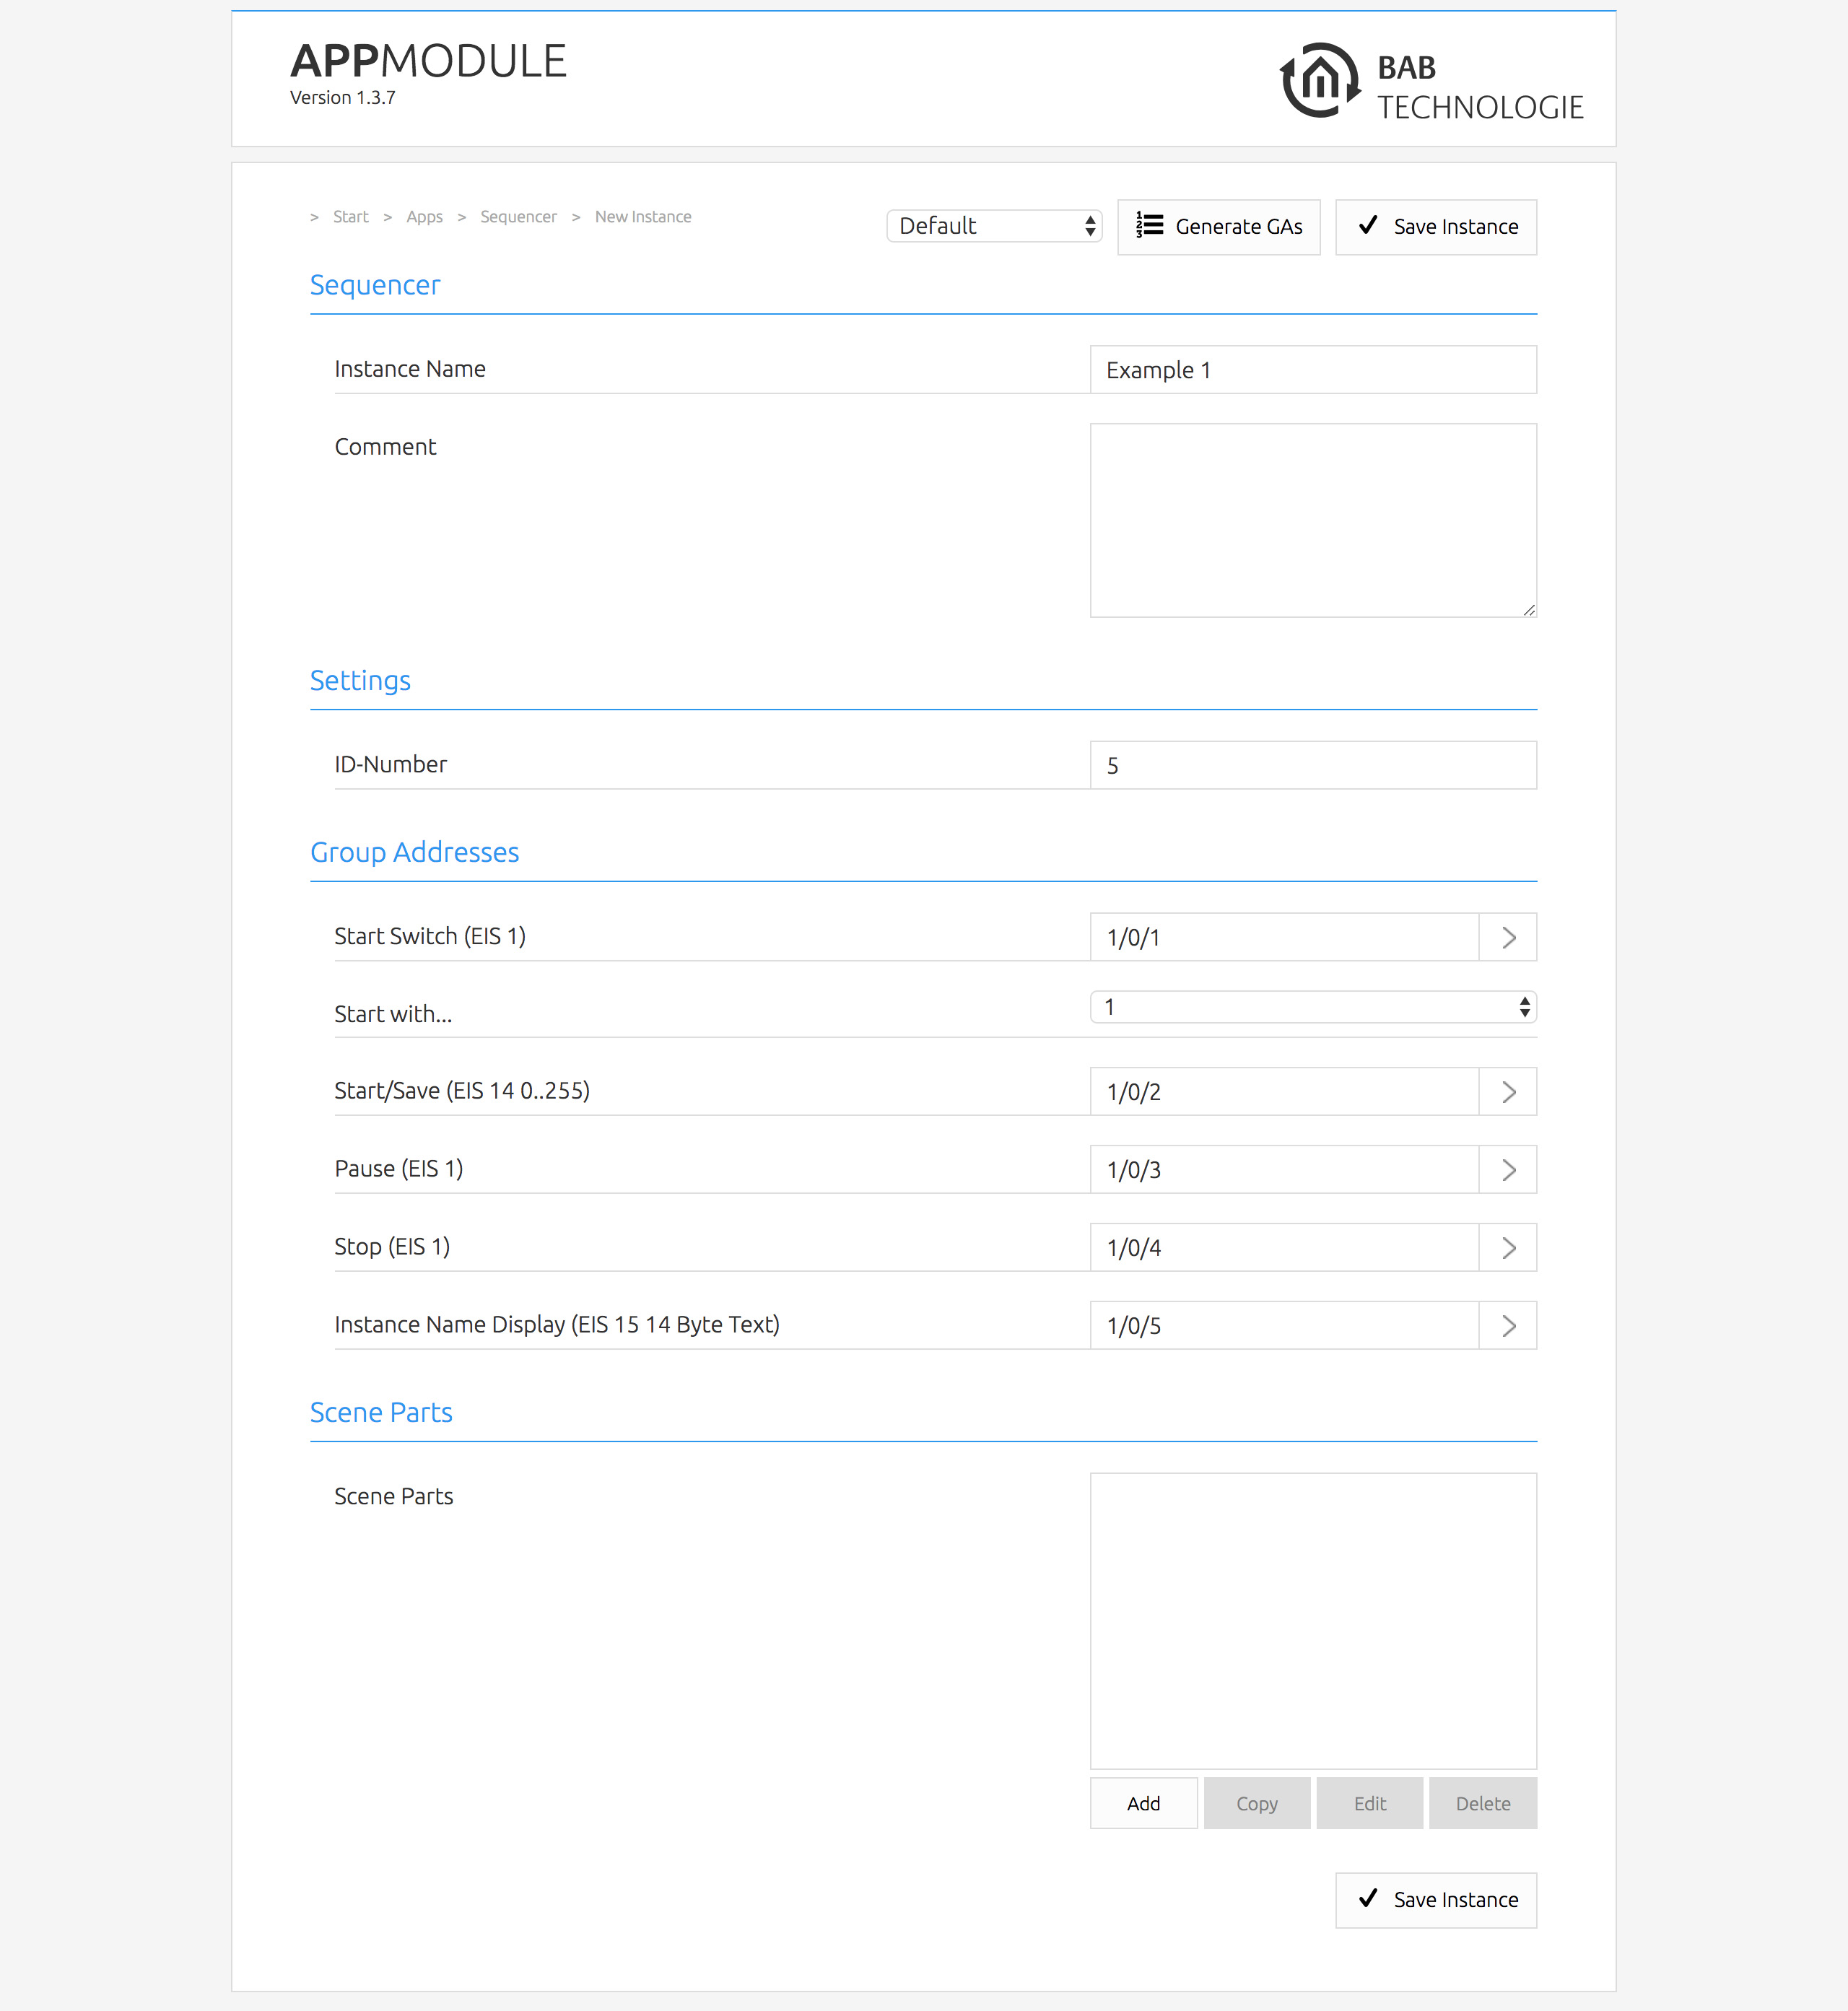
Task: Click the BAB Technologie house logo
Action: (1320, 80)
